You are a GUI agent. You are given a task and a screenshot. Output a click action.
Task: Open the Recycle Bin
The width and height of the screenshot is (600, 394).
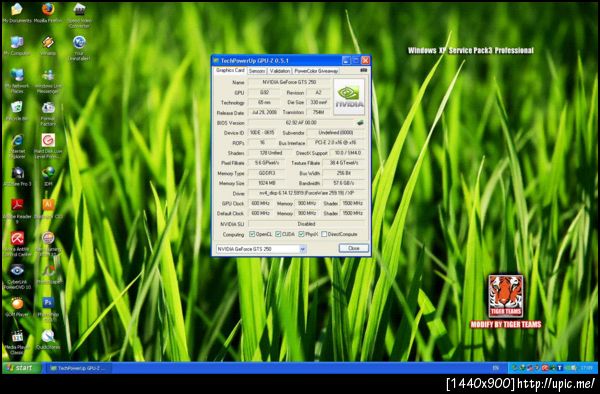17,112
